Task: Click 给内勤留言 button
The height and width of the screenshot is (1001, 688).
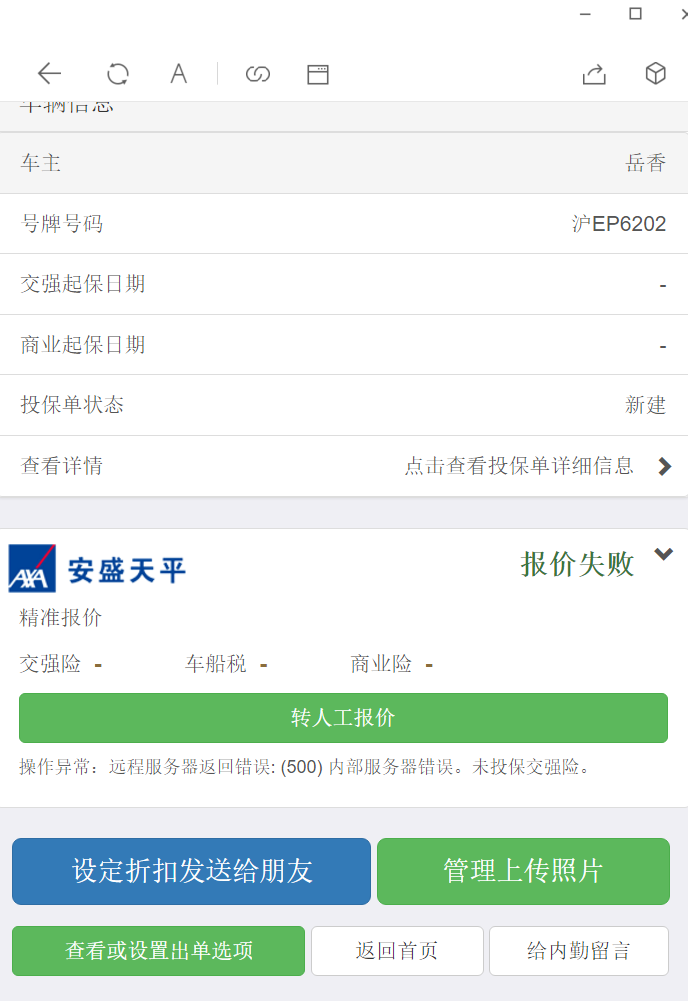Action: [x=578, y=951]
